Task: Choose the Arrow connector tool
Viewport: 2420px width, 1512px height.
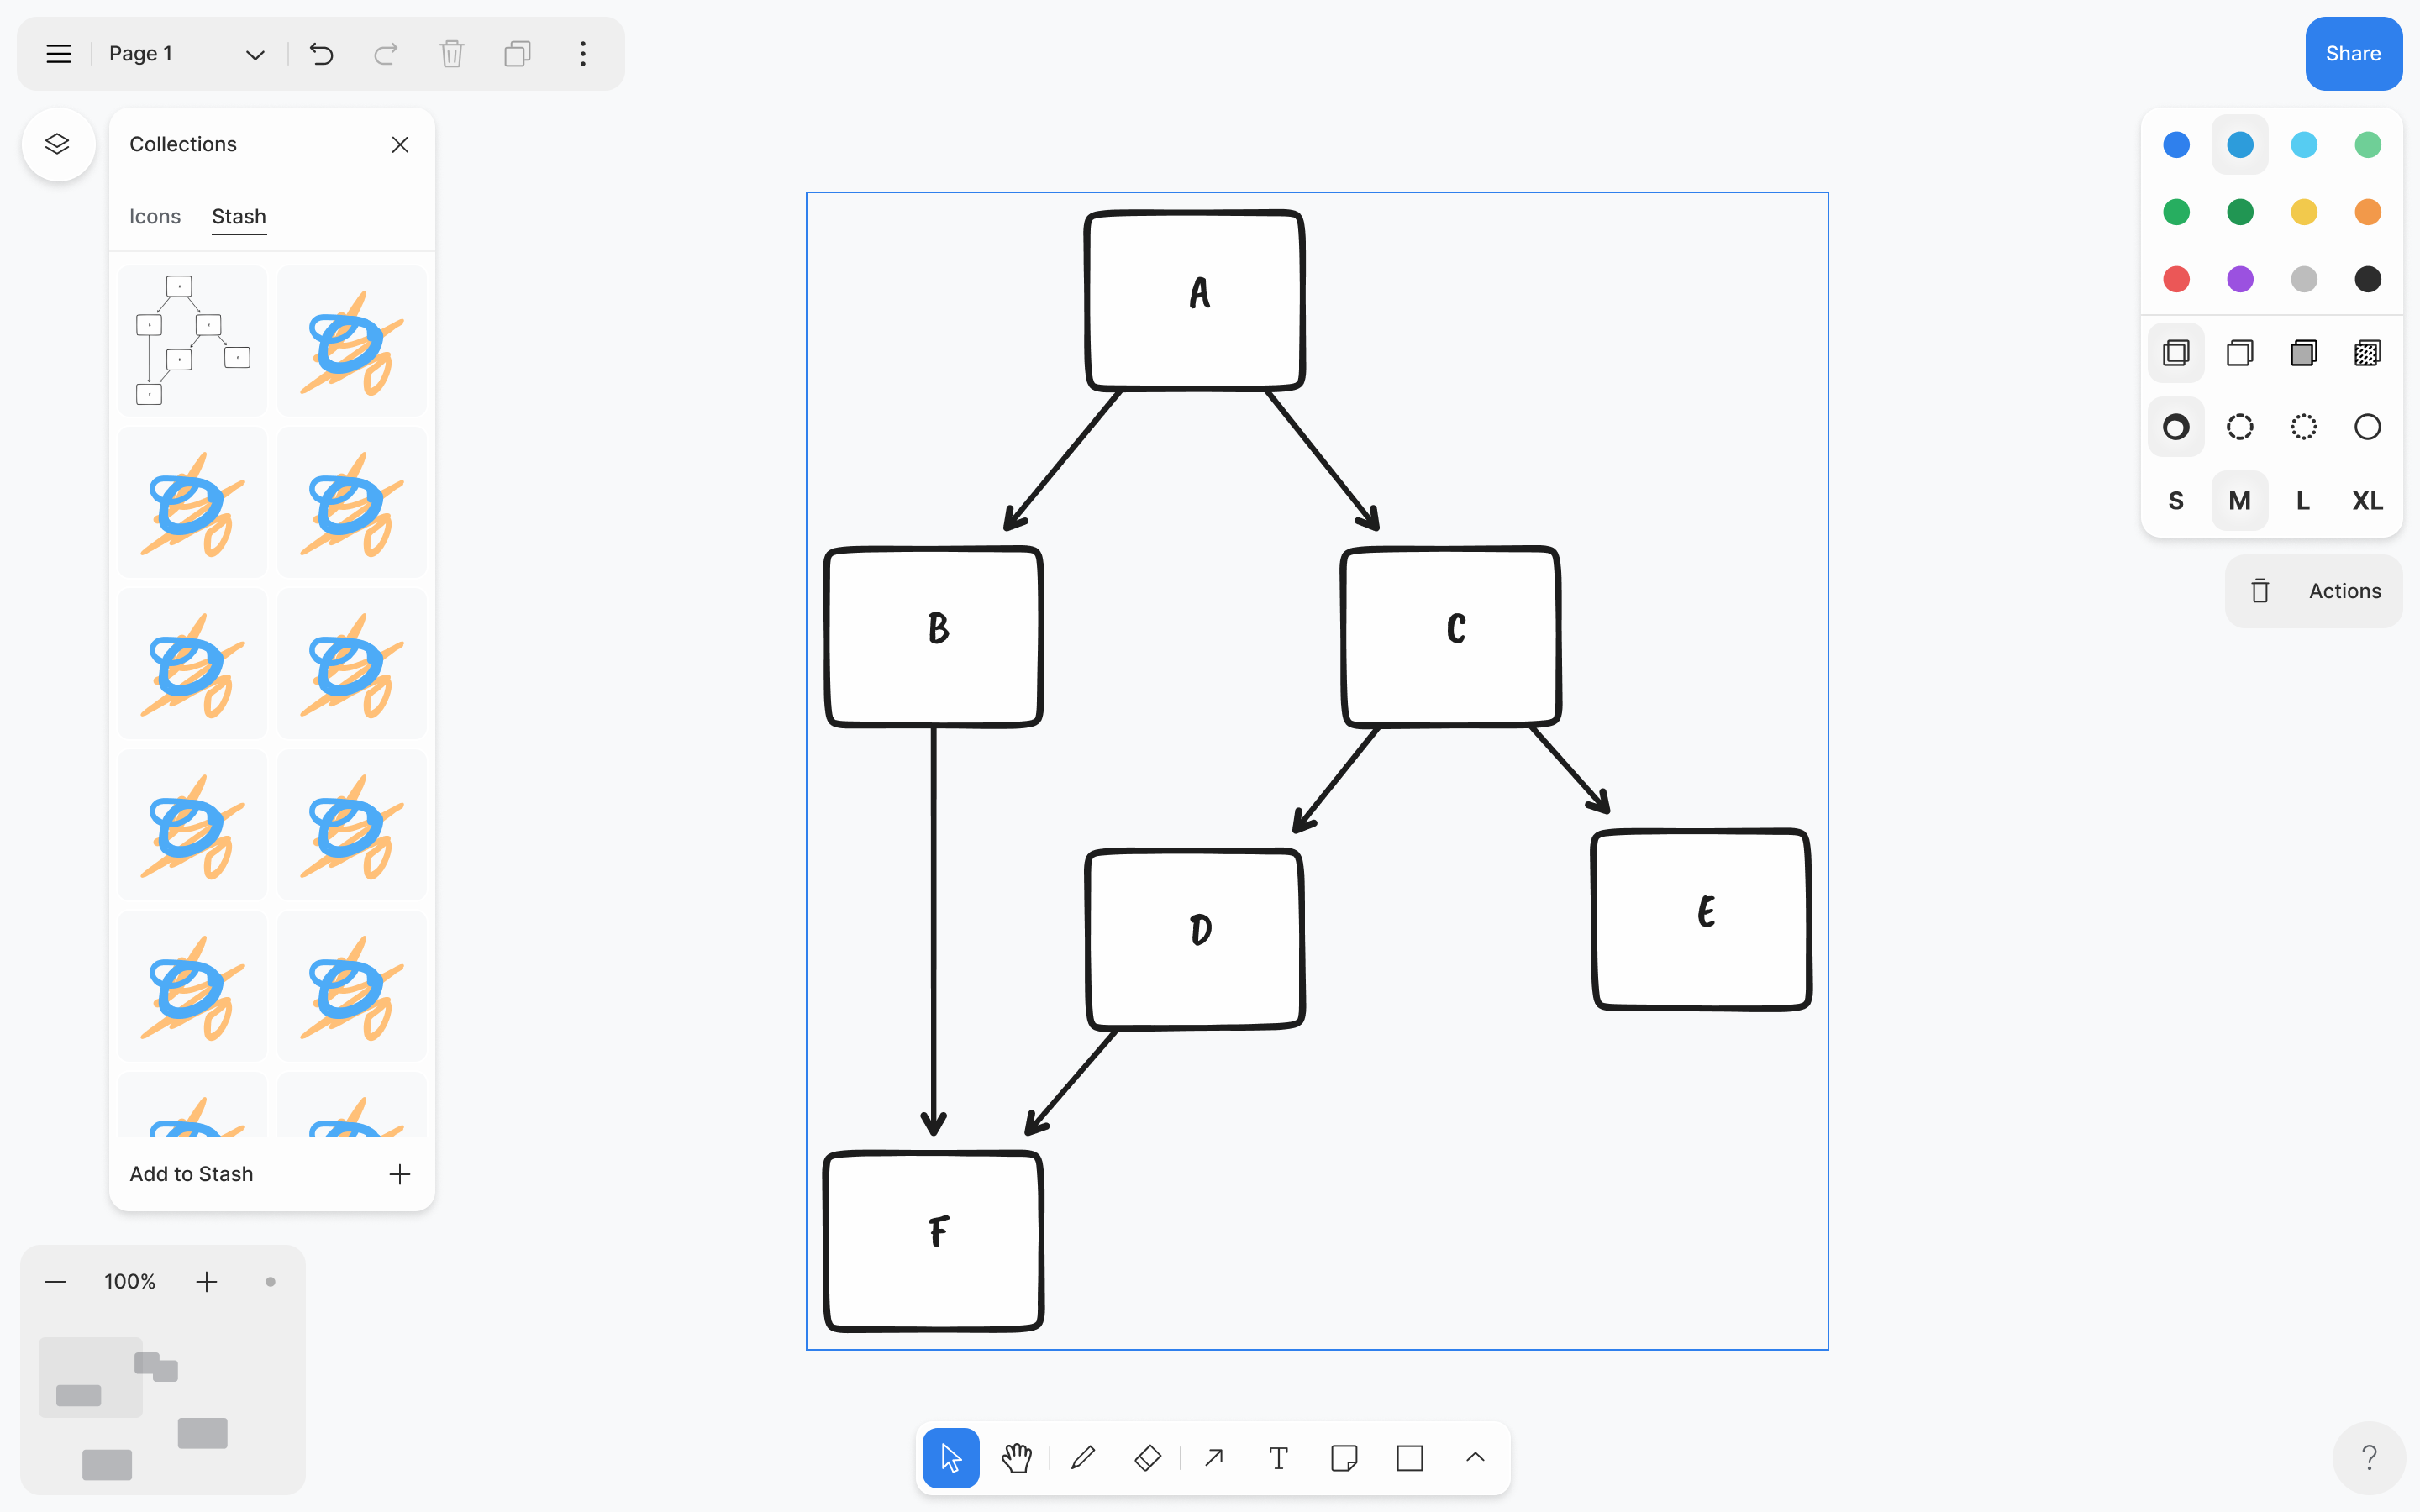Action: click(1213, 1458)
